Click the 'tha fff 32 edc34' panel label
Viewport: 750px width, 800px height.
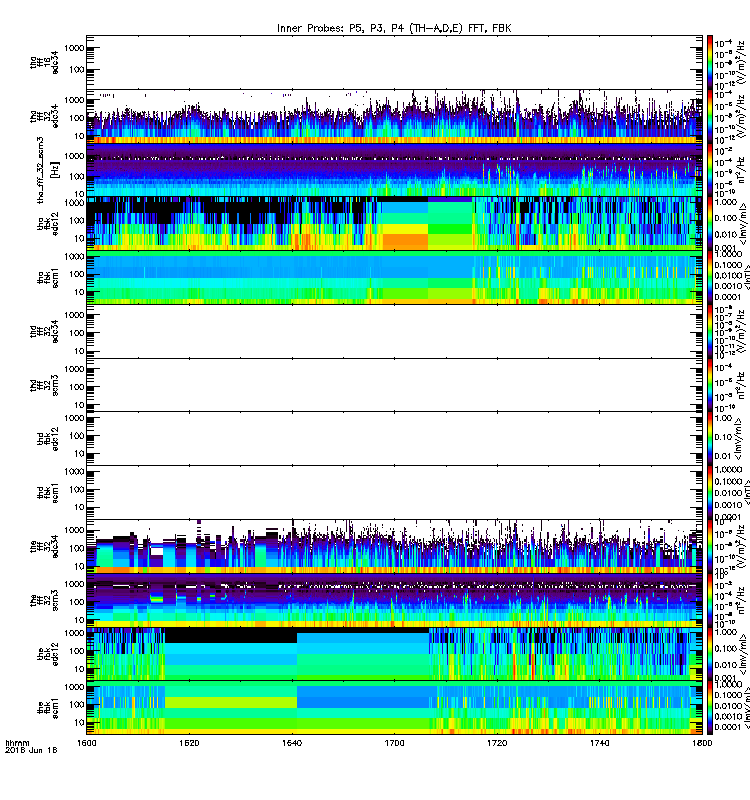(x=45, y=116)
